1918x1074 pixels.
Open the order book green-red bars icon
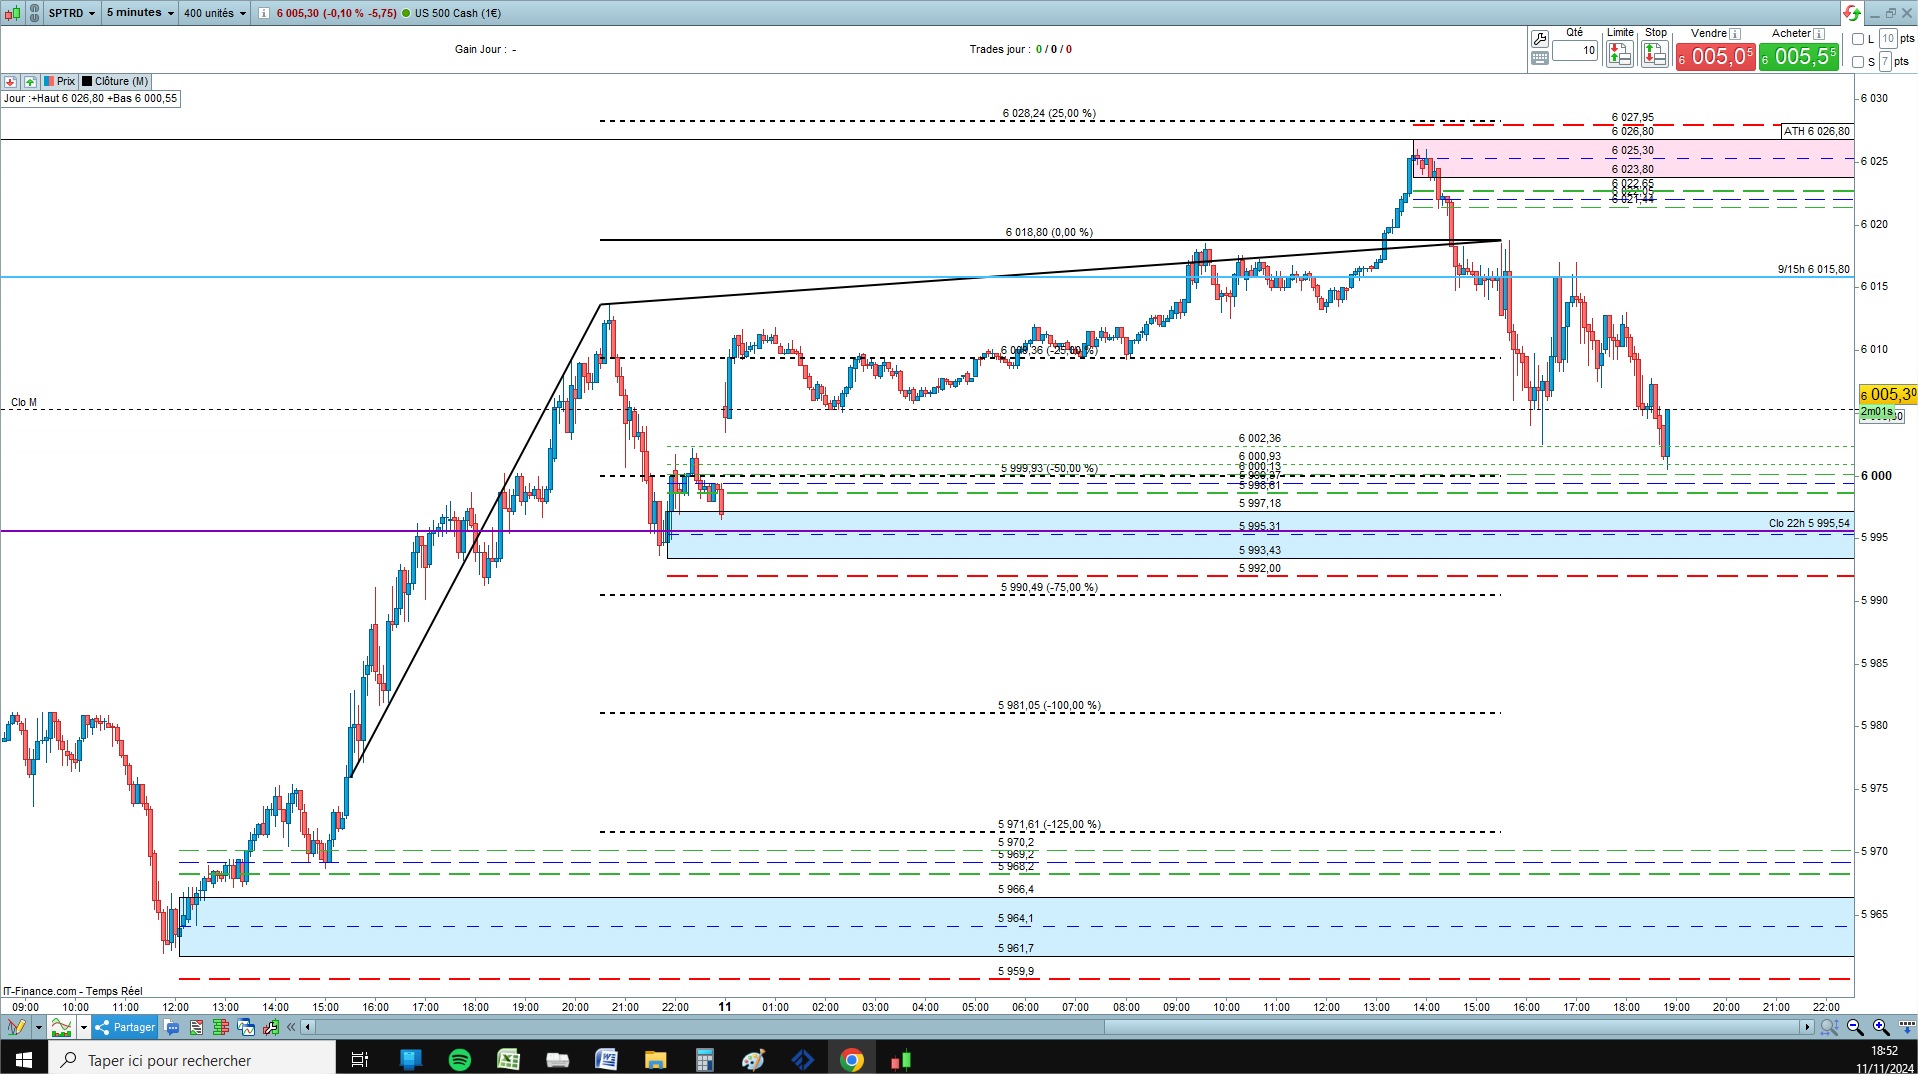221,1027
